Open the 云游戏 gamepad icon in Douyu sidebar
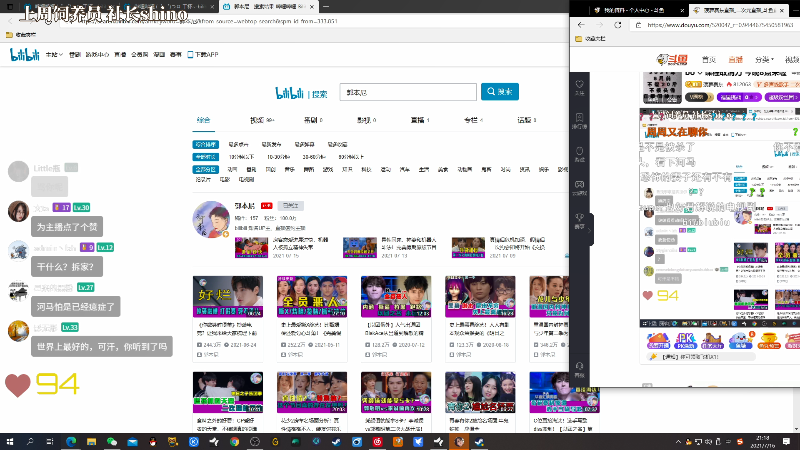The height and width of the screenshot is (450, 800). coord(579,187)
